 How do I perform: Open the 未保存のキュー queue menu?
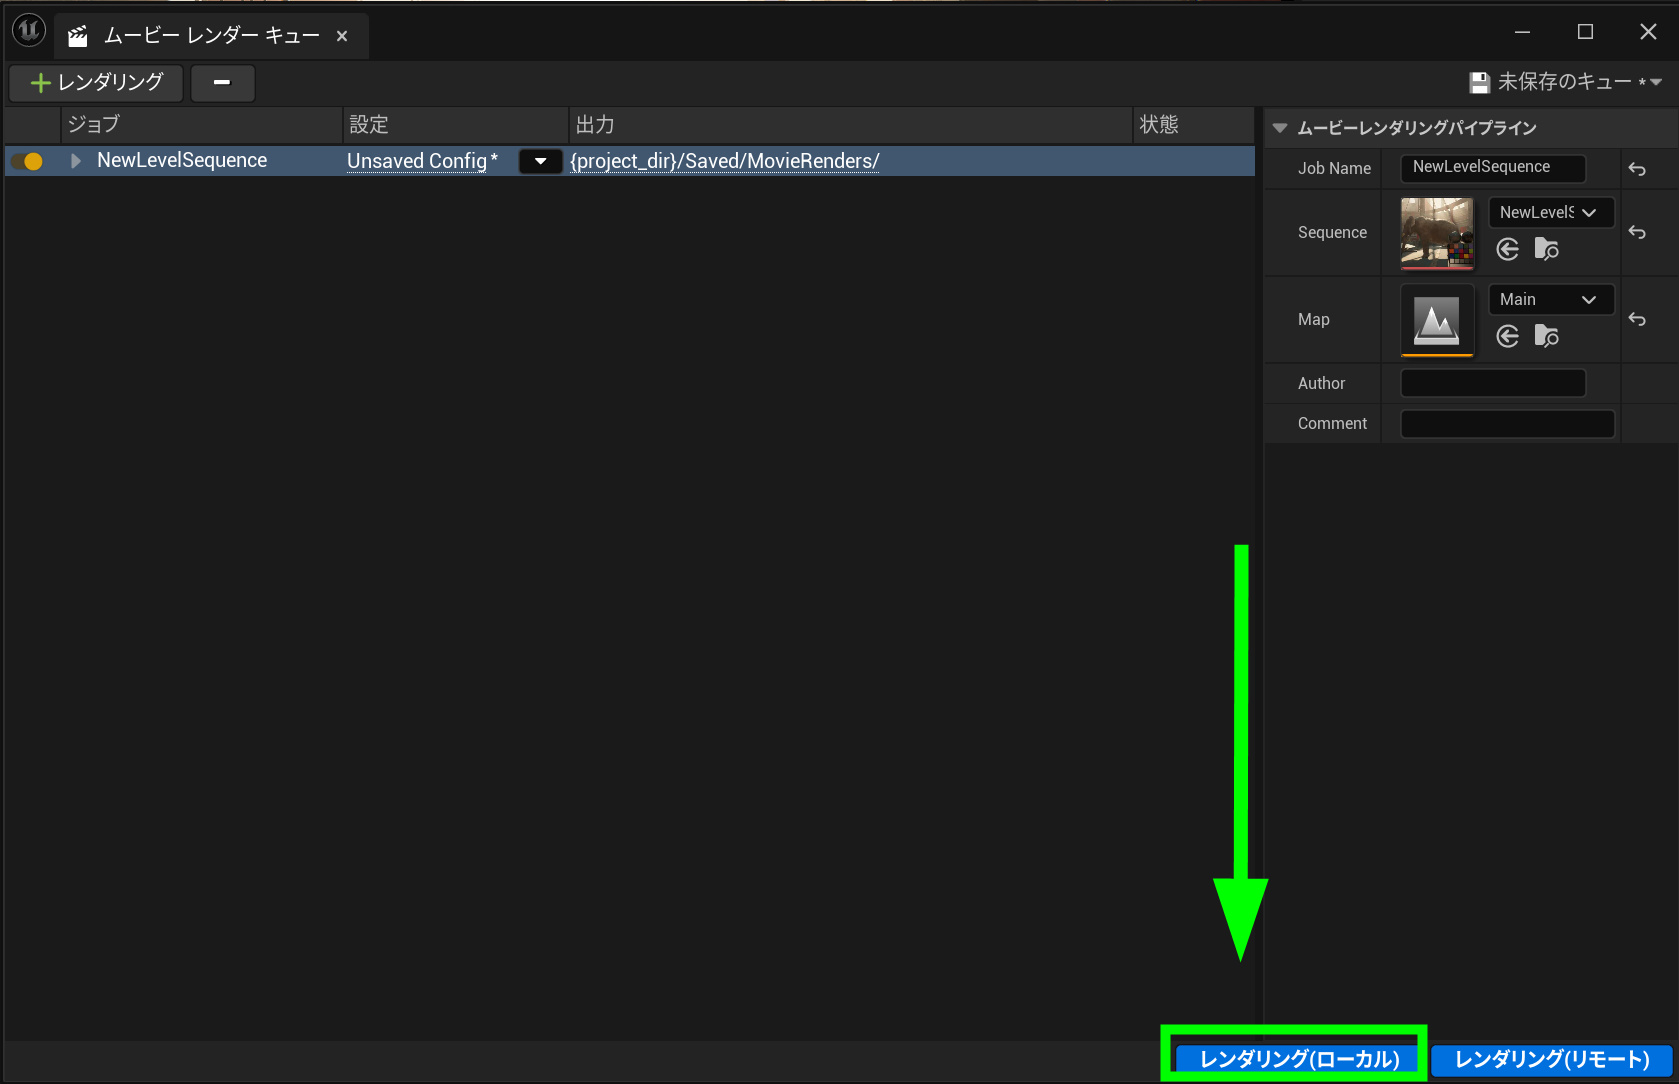click(x=1565, y=82)
